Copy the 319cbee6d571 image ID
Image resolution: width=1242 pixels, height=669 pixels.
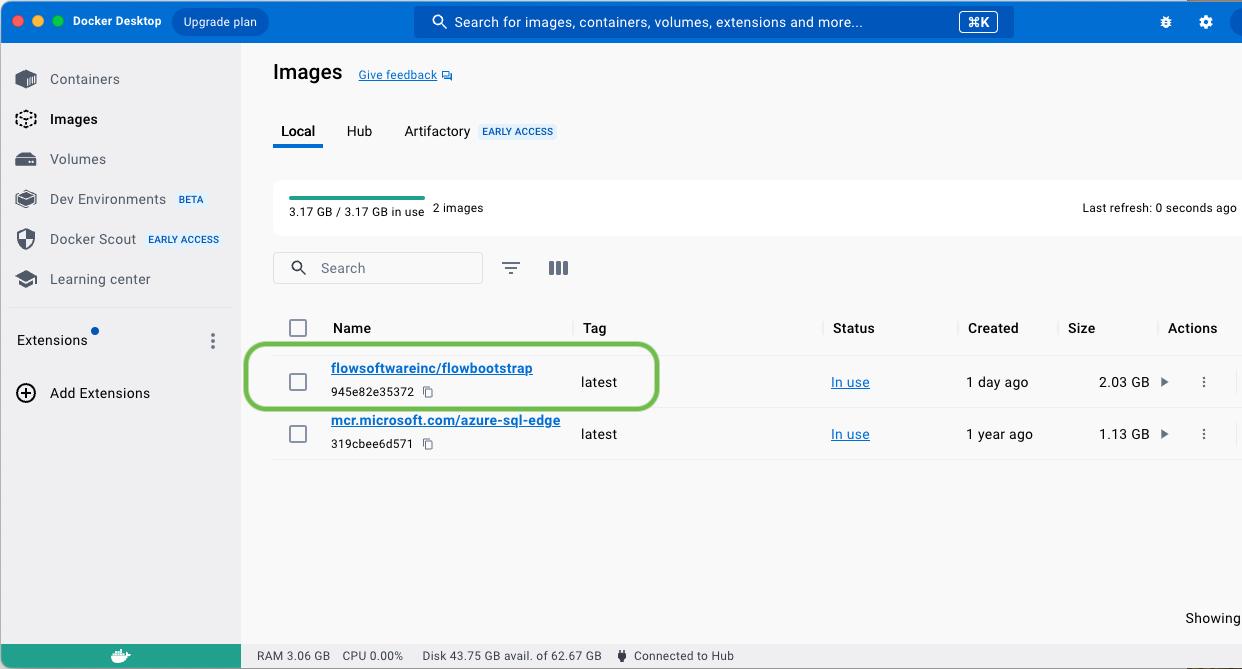[x=428, y=444]
